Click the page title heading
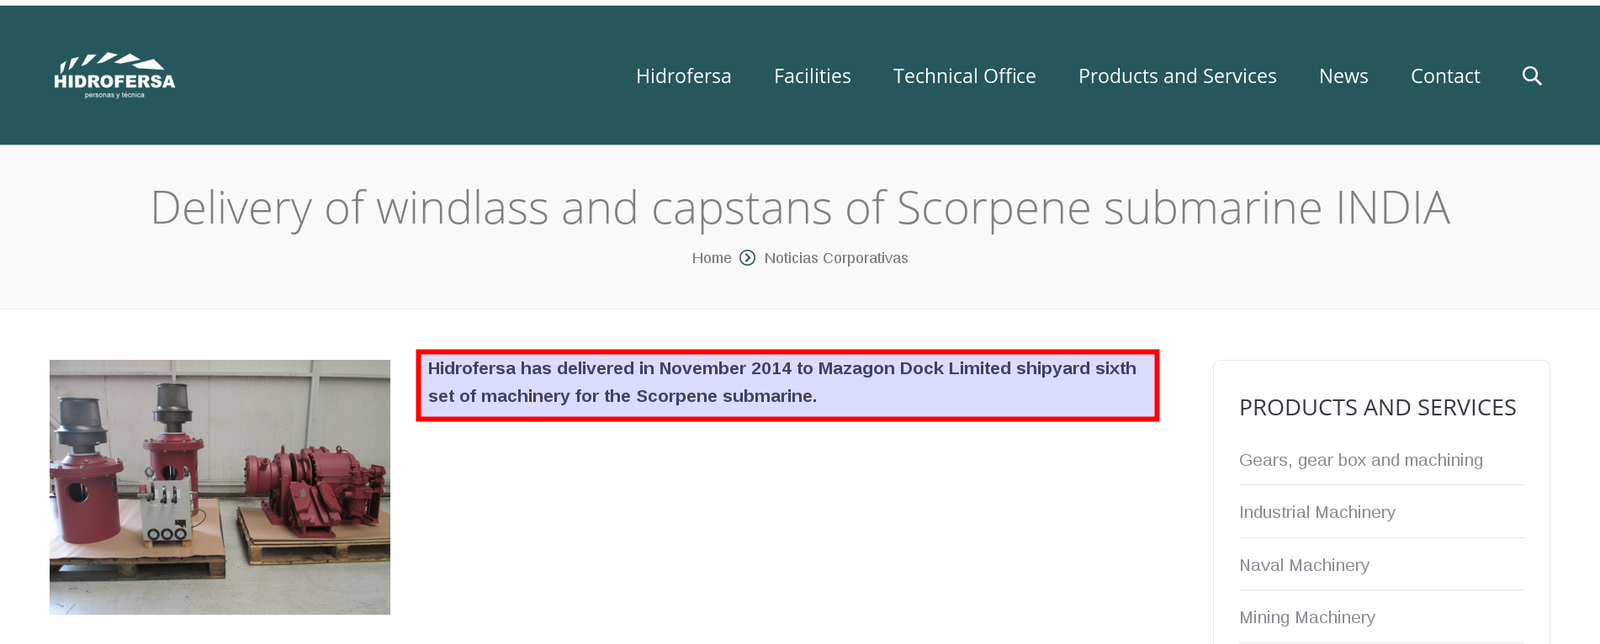Viewport: 1600px width, 644px height. tap(800, 208)
